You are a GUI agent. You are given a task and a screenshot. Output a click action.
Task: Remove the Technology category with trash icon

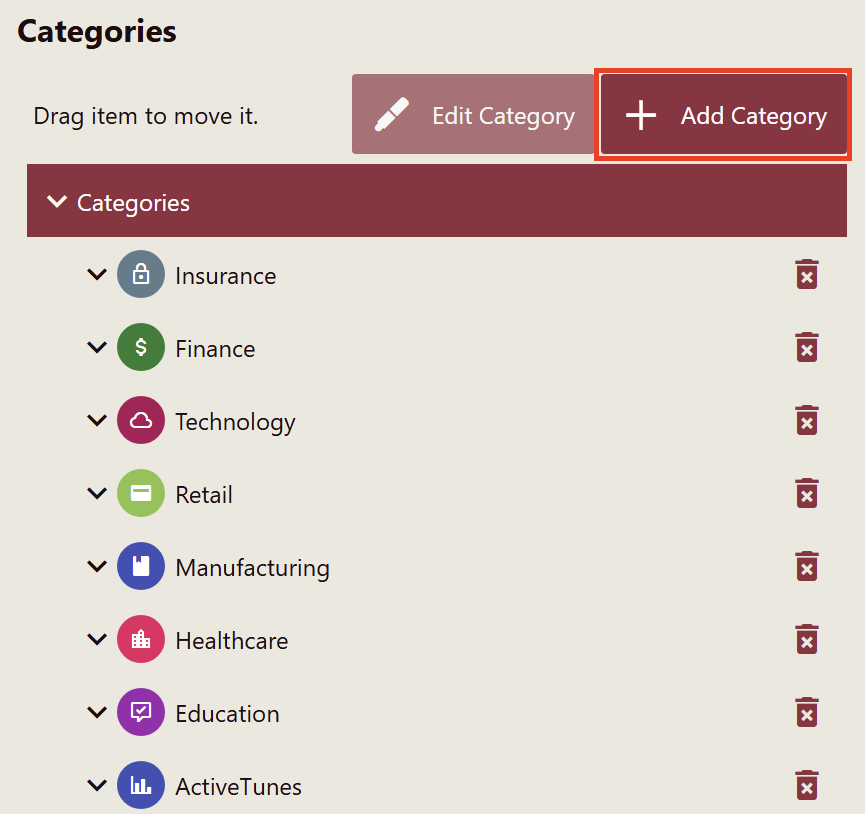pyautogui.click(x=806, y=421)
